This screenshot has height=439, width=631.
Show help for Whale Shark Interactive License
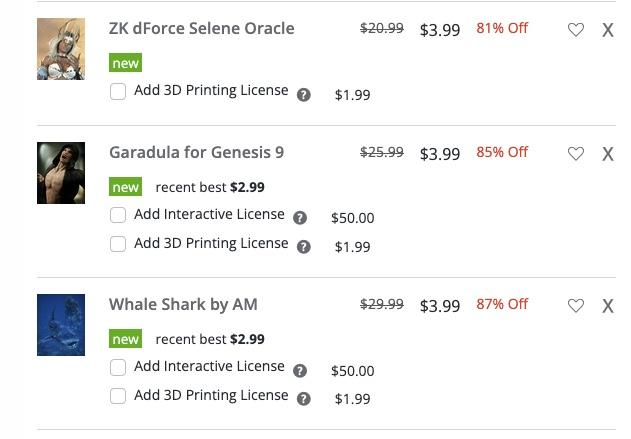[x=300, y=370]
